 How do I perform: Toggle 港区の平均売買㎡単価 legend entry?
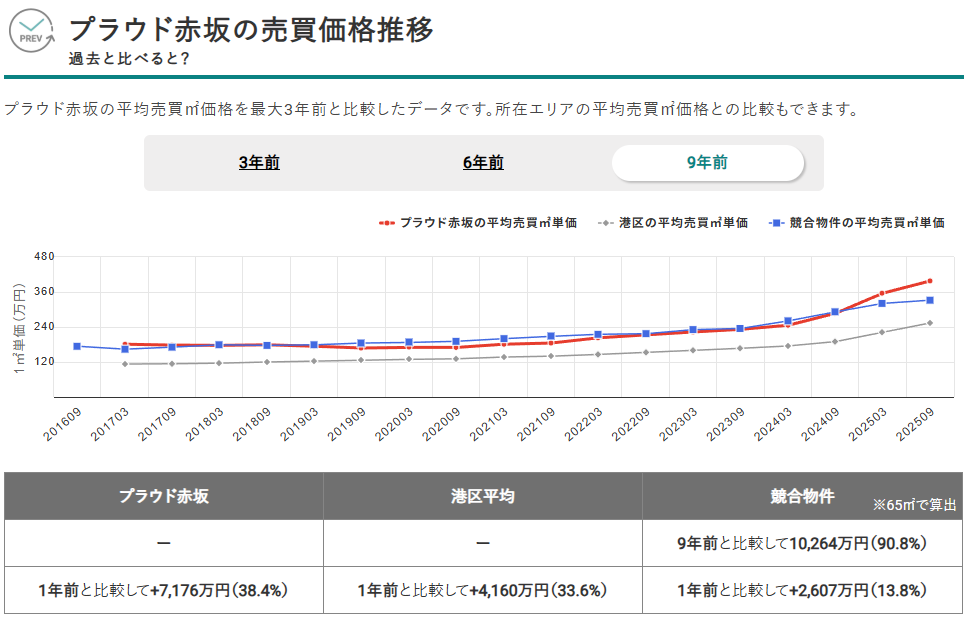click(x=683, y=223)
